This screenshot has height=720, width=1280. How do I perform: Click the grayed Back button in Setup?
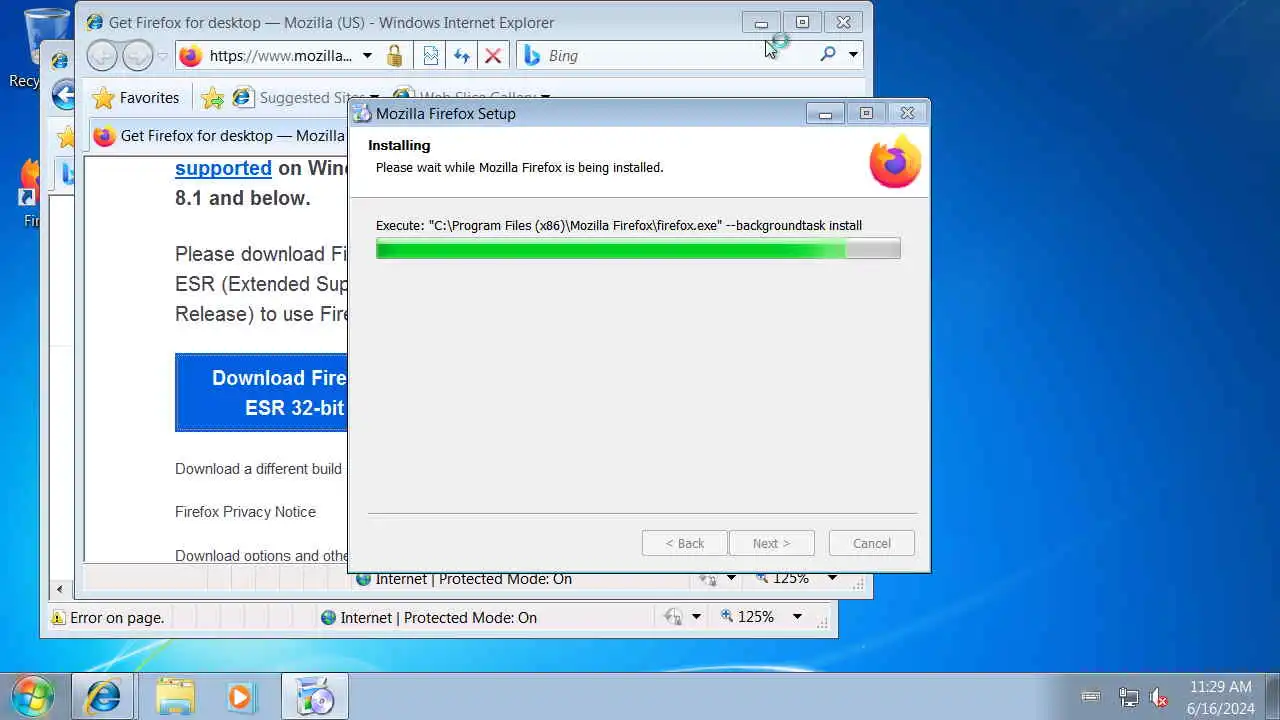tap(685, 543)
